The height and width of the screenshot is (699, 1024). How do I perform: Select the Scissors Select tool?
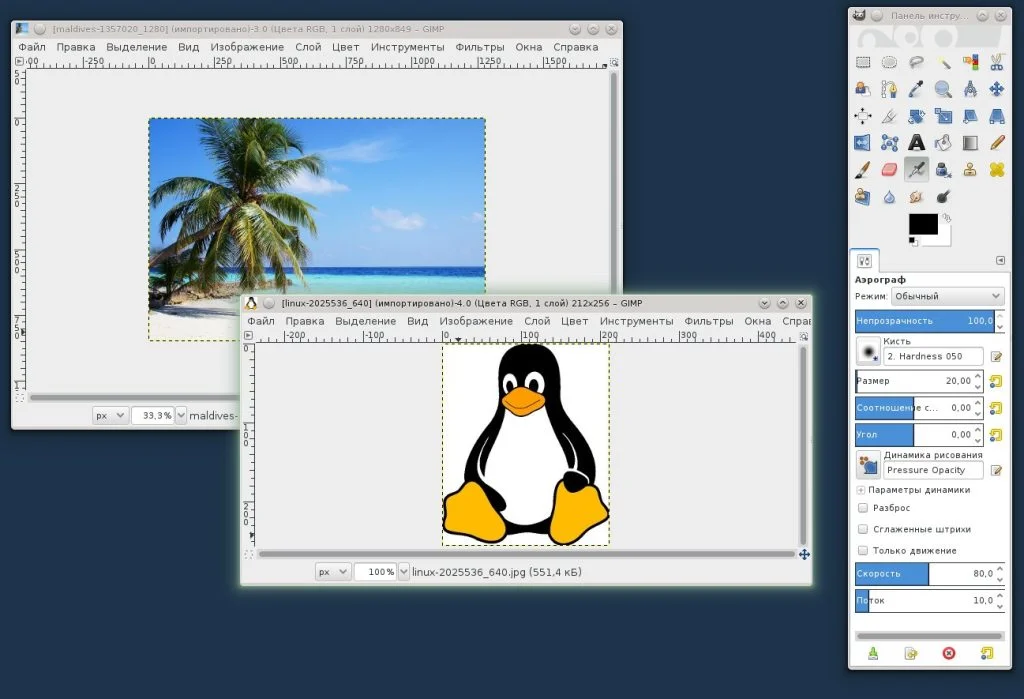tap(996, 62)
